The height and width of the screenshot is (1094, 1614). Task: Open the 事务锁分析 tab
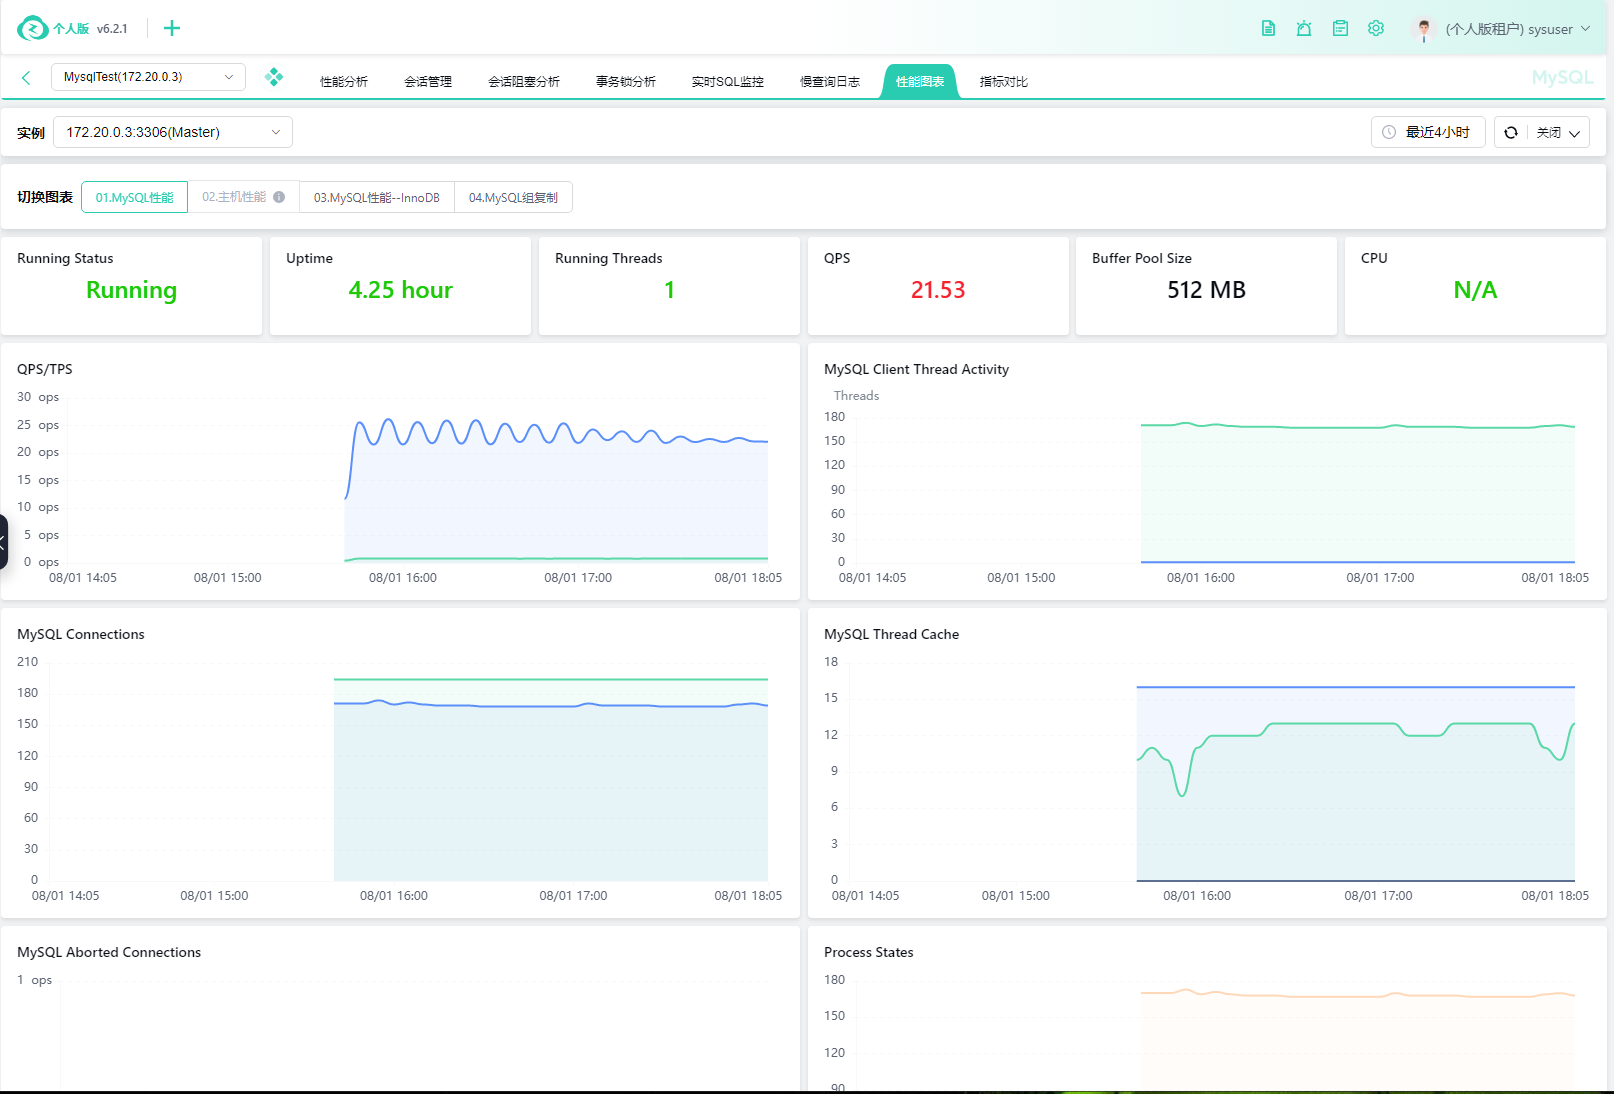[626, 82]
